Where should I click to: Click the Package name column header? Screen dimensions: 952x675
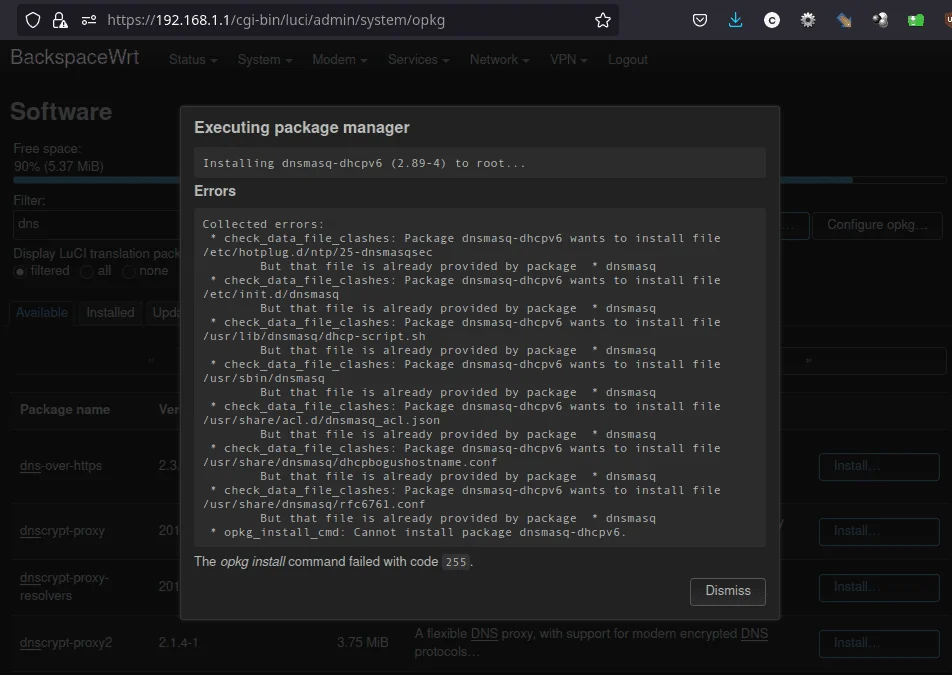coord(65,410)
